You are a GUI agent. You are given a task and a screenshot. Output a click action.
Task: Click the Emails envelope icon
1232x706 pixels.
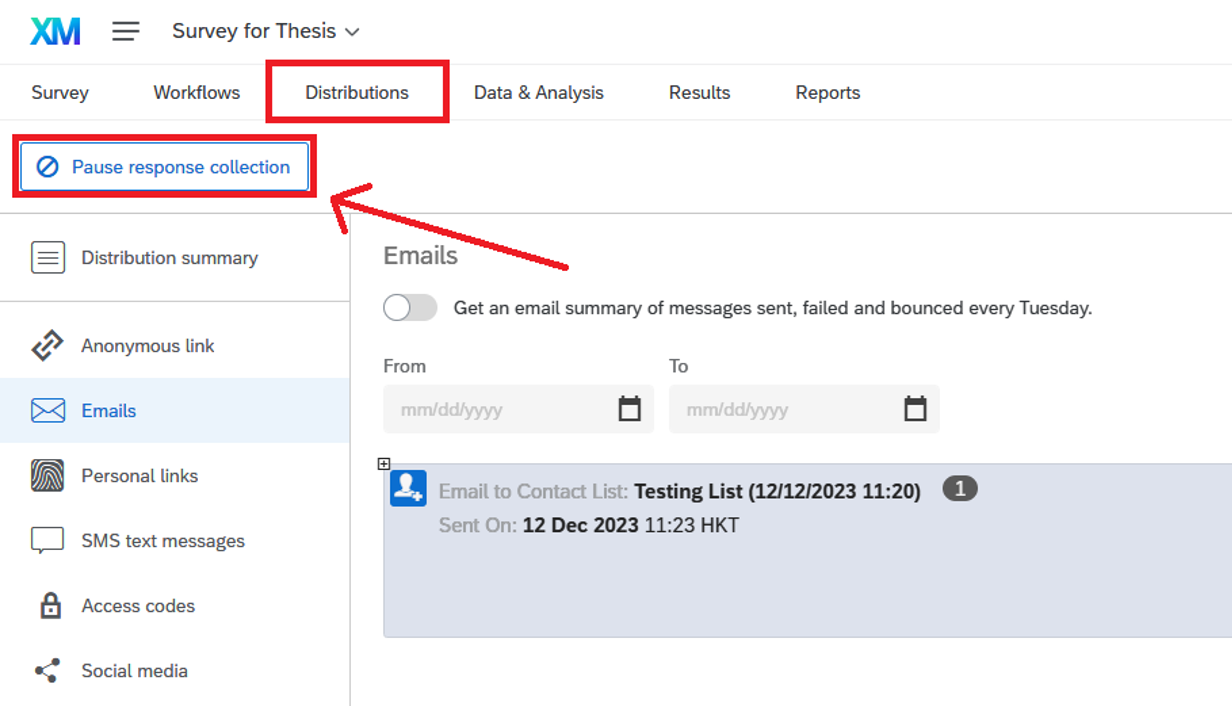48,411
